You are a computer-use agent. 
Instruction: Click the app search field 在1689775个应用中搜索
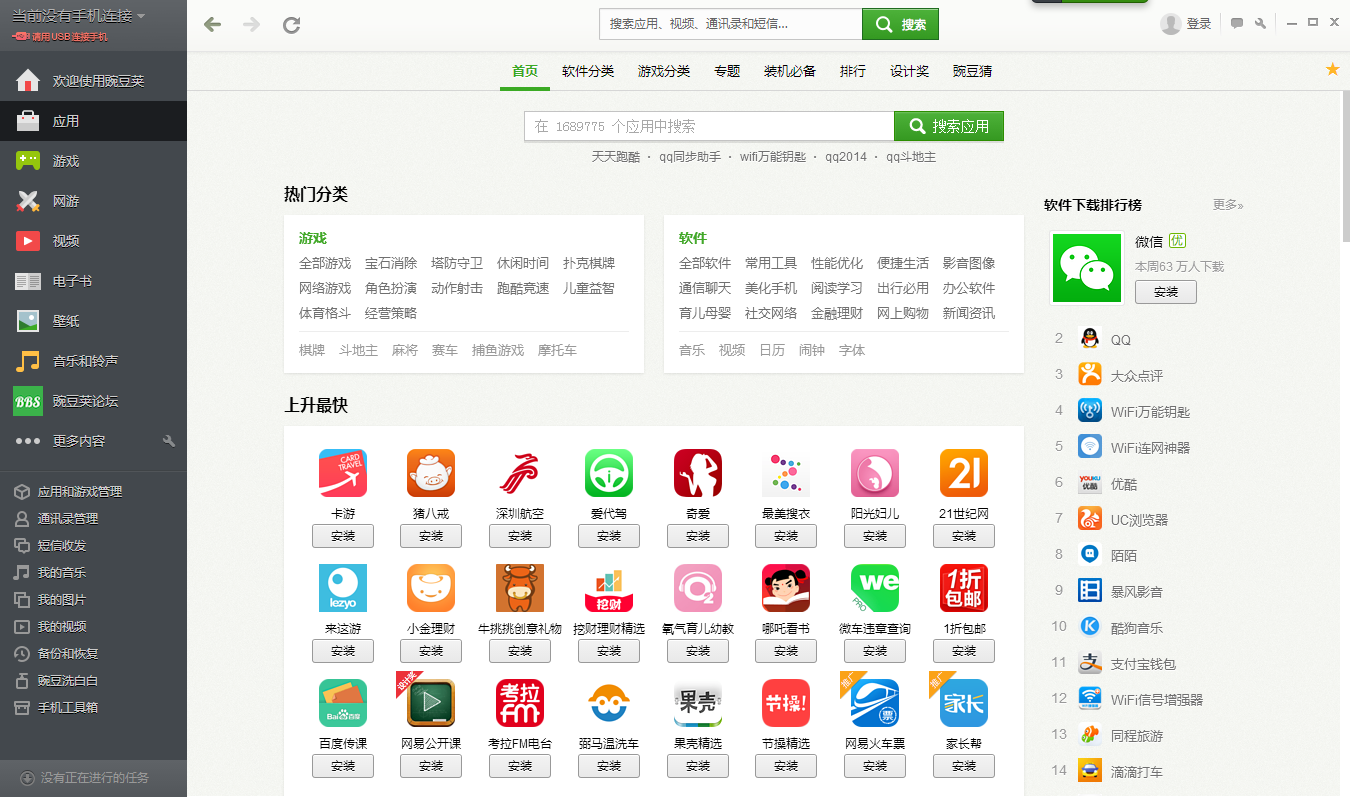click(709, 126)
